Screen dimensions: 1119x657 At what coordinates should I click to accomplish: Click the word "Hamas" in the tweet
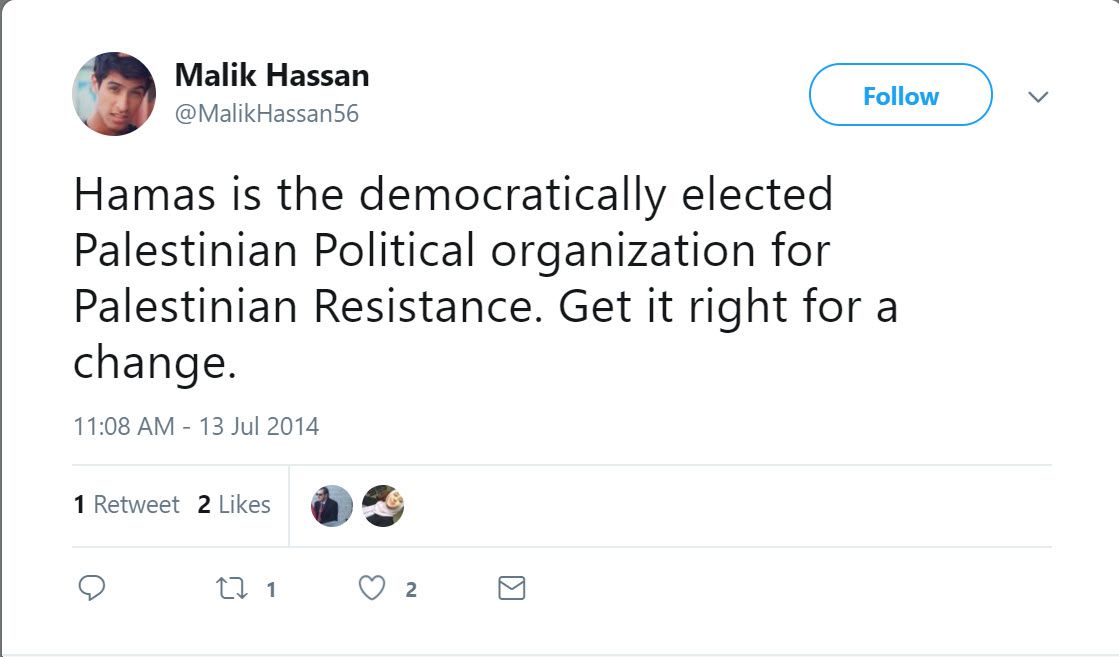coord(144,194)
